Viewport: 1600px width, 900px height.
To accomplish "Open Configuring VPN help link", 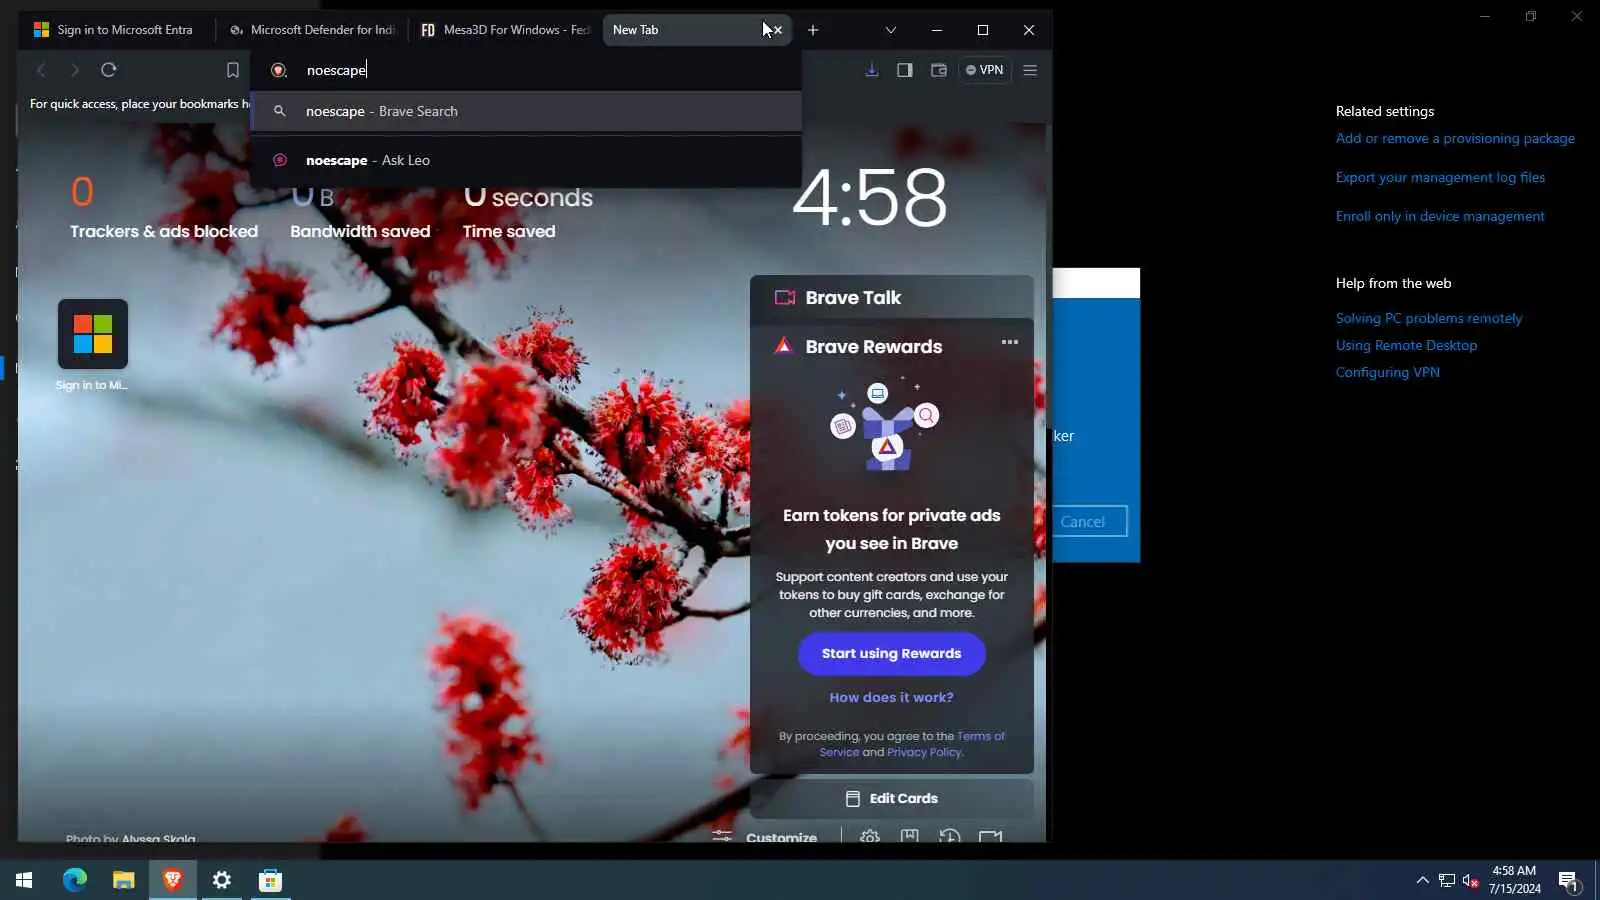I will 1388,373.
